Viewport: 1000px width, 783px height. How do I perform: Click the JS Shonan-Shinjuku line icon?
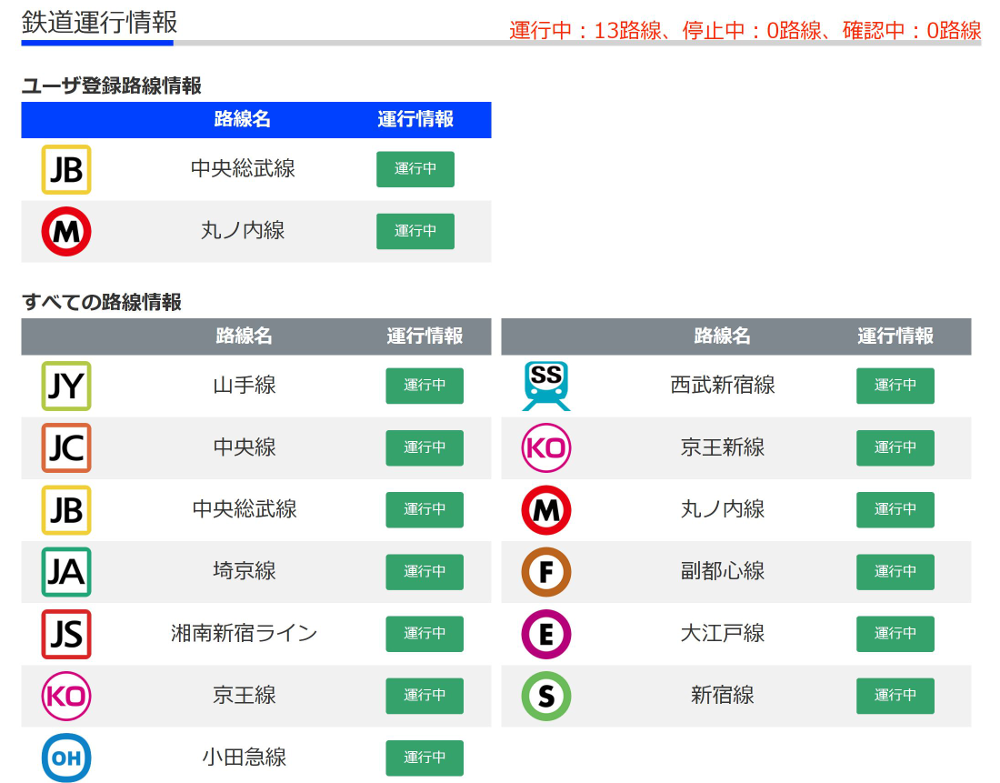click(x=66, y=634)
